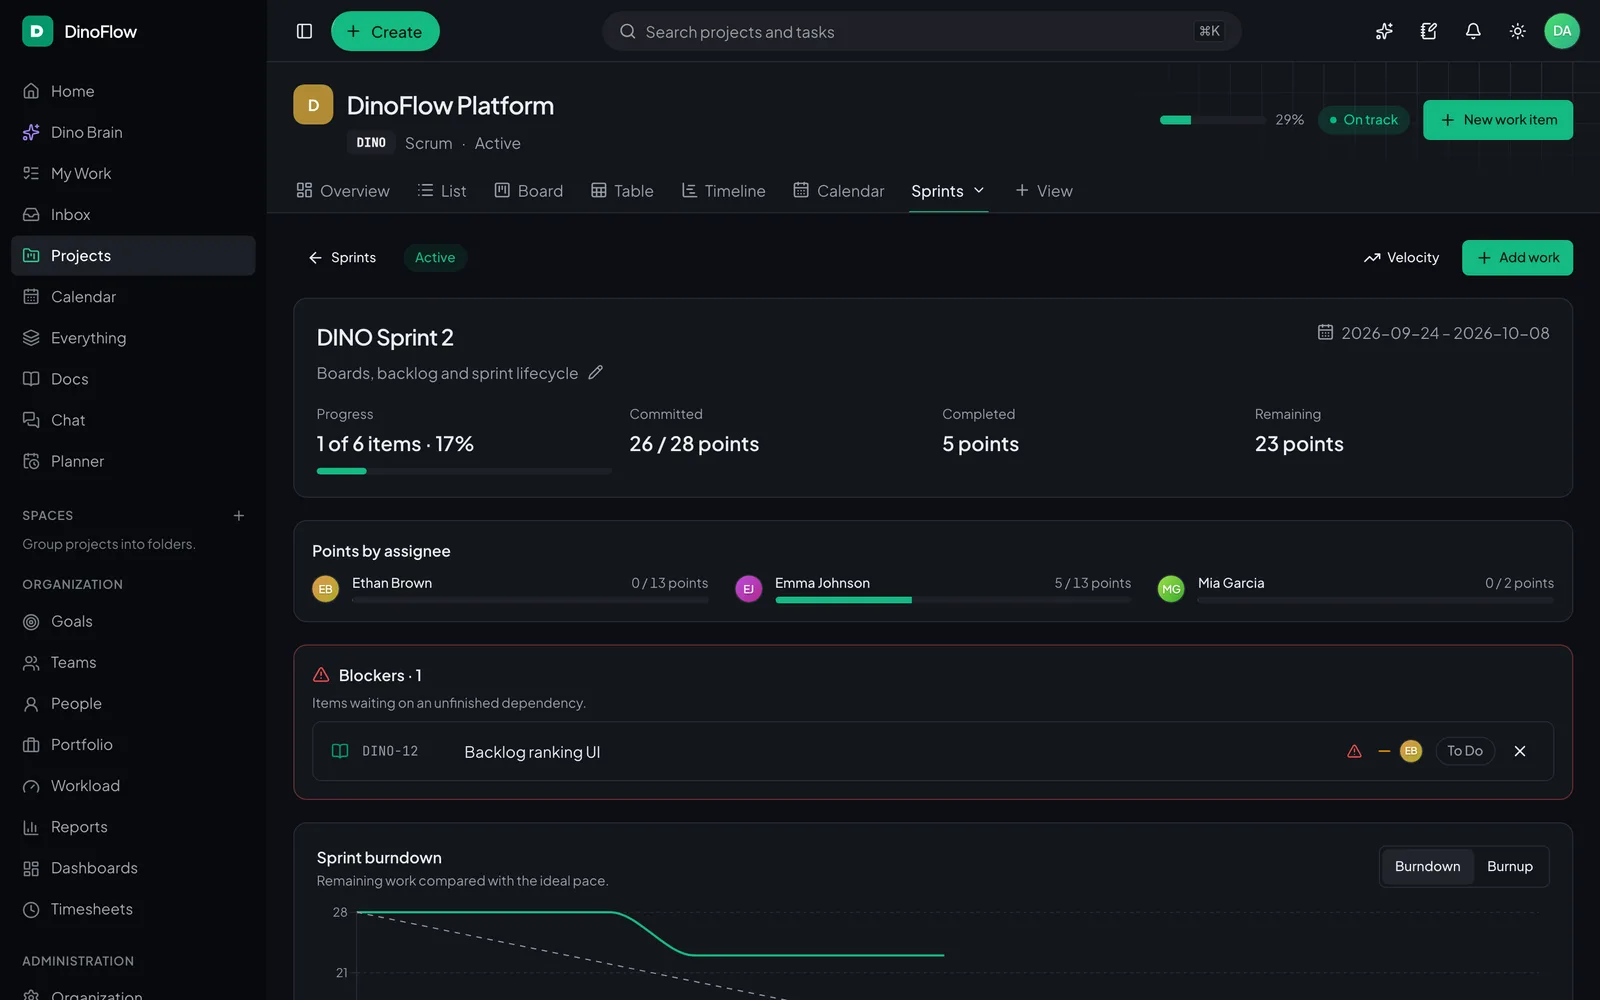Expand the Sprints tab dropdown chevron
Screen dimensions: 1600x1000
(979, 190)
